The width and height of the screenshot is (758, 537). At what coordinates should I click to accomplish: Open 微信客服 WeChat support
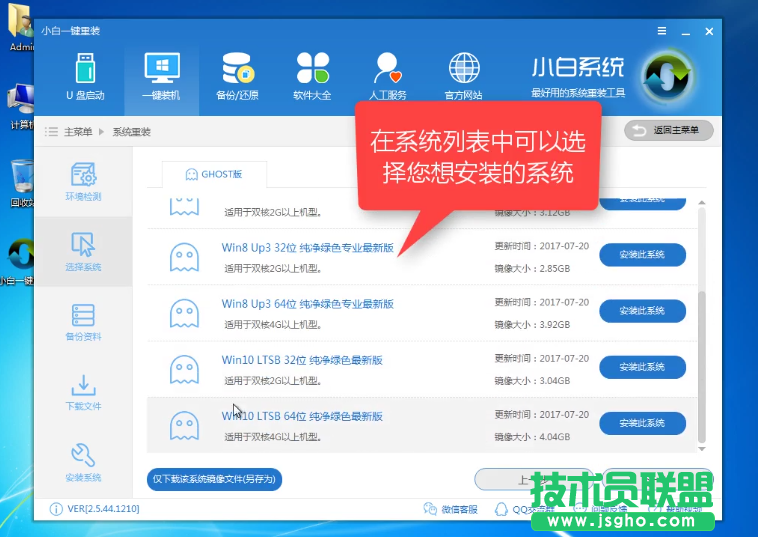point(451,509)
